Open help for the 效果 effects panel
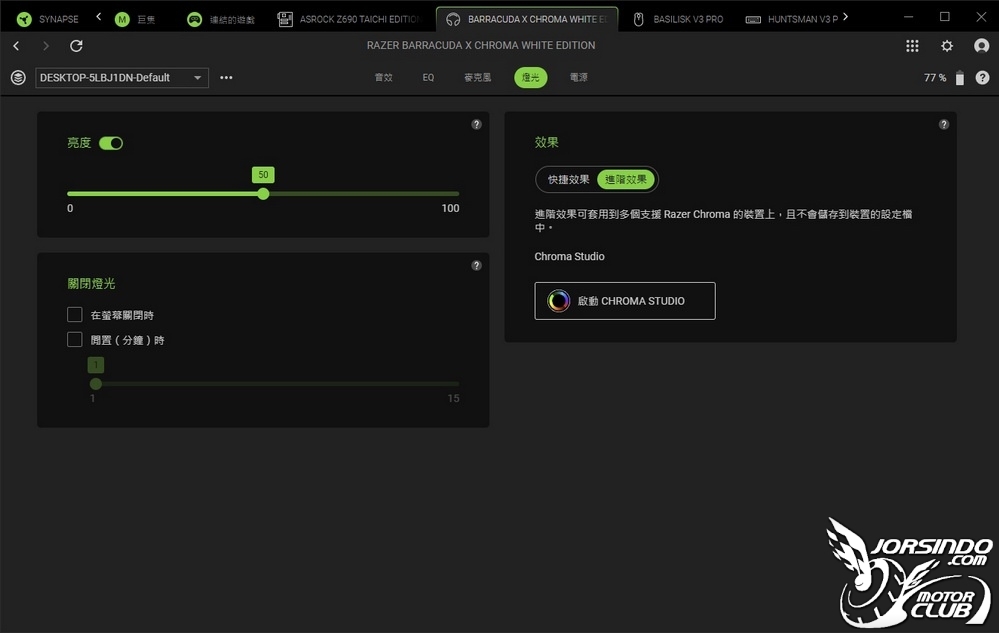The width and height of the screenshot is (999, 633). 944,124
